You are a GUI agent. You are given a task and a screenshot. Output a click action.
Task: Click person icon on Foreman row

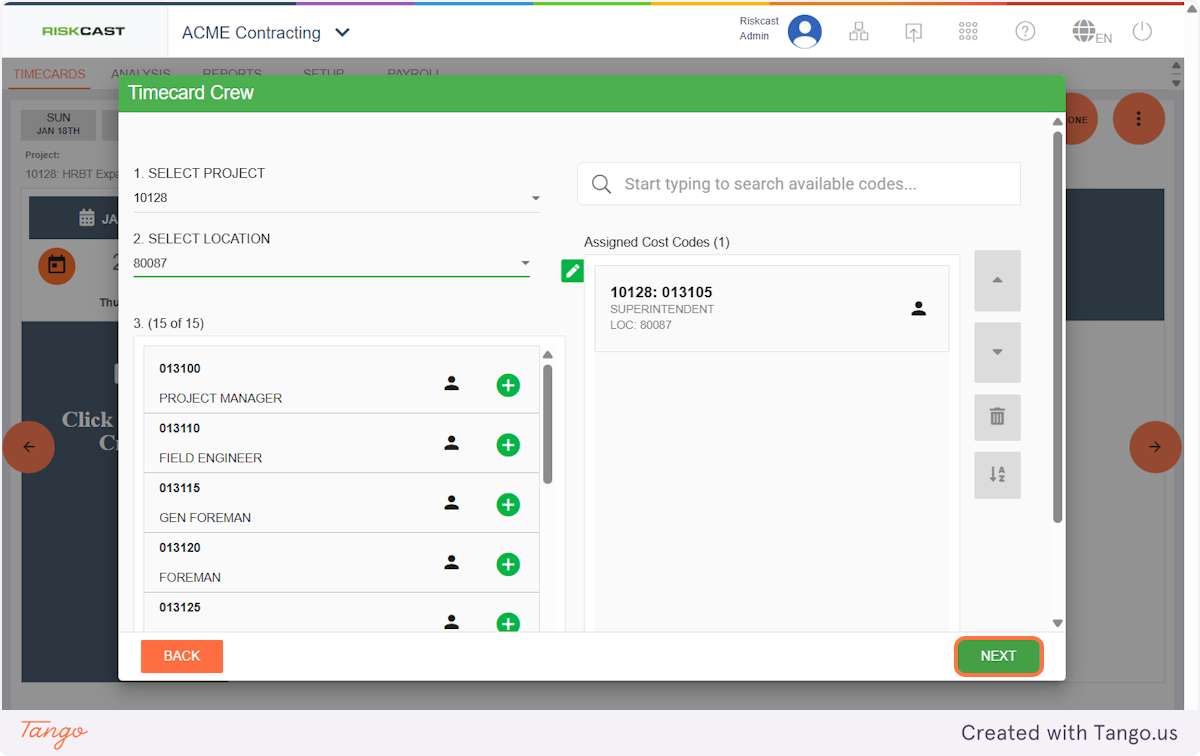[451, 563]
